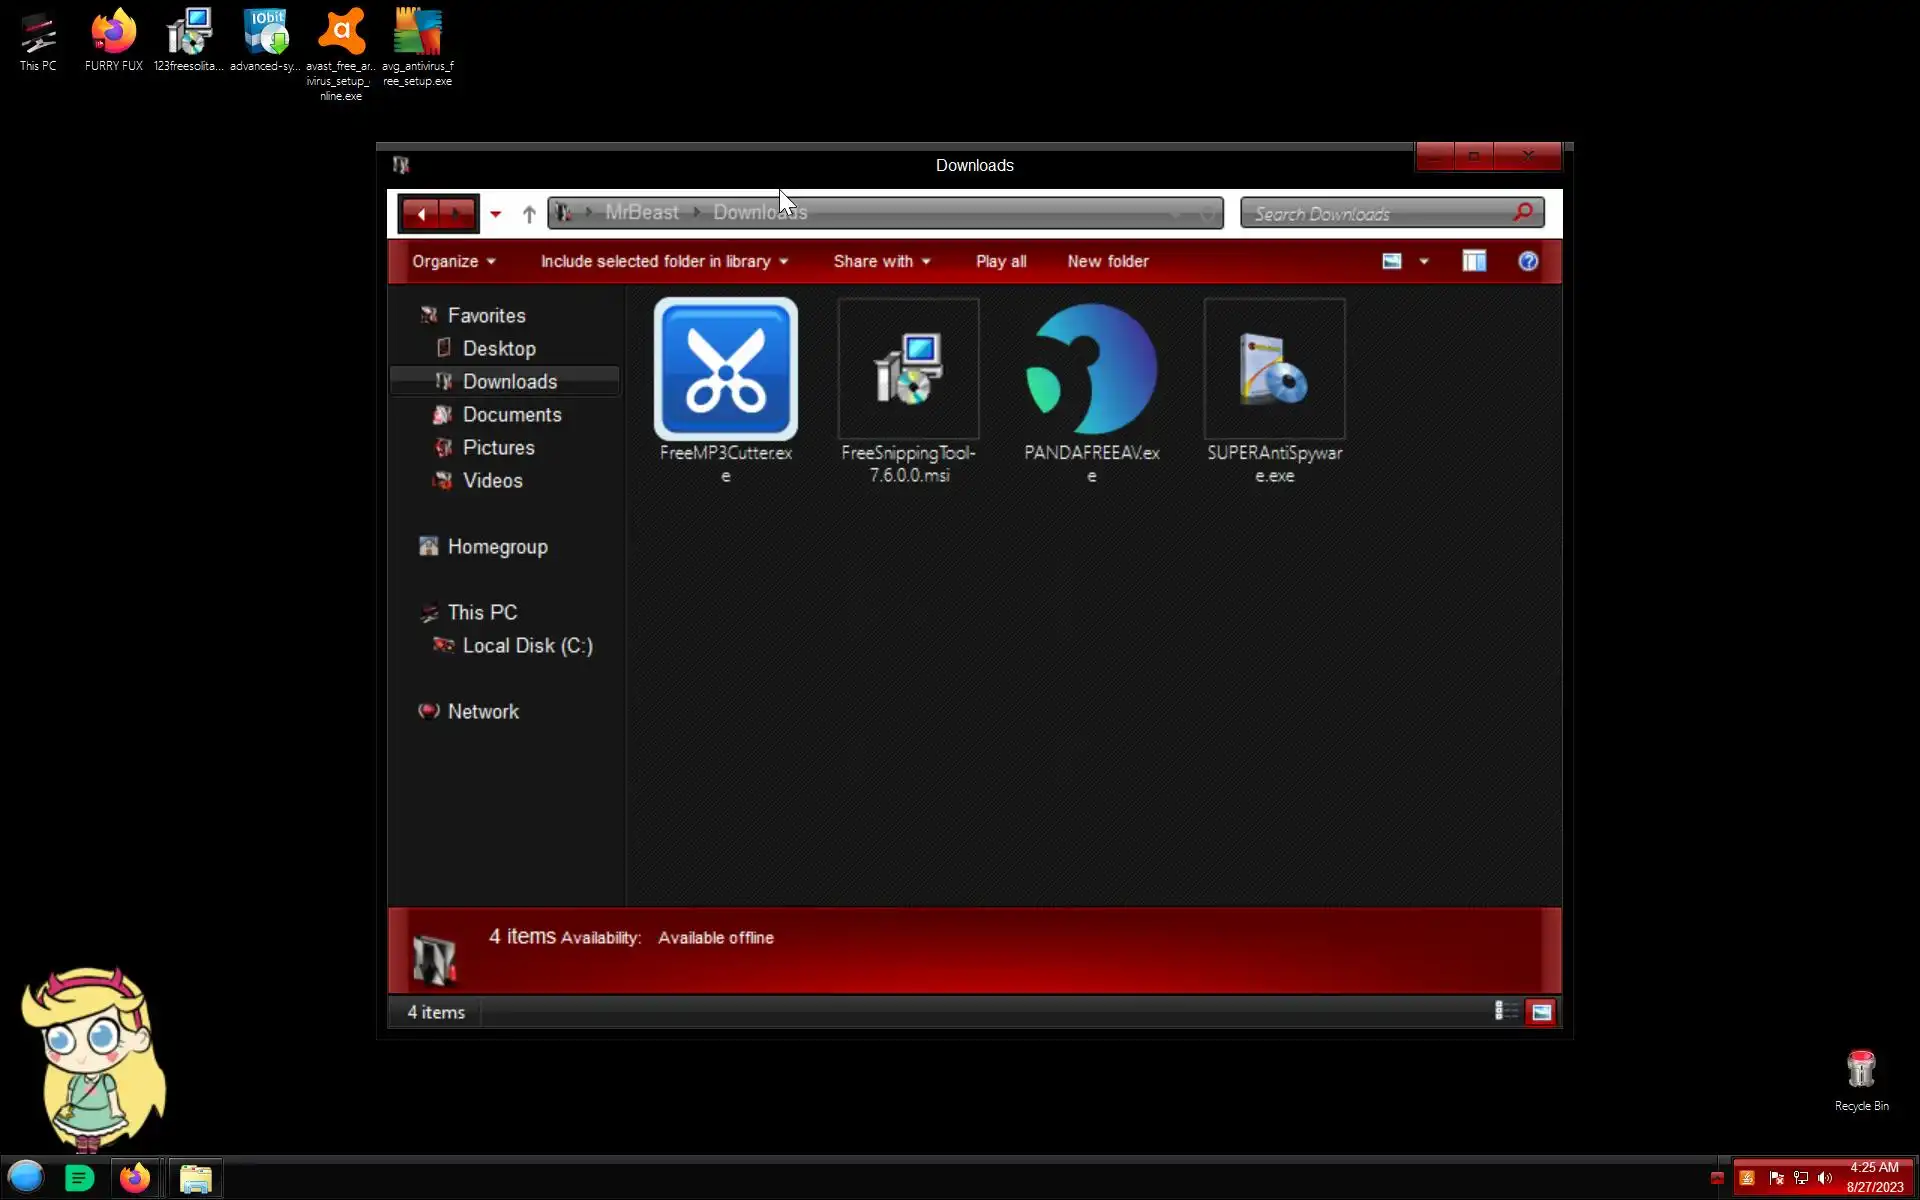Select the FreeMP3Cutter.exe file icon
The width and height of the screenshot is (1920, 1200).
tap(725, 370)
